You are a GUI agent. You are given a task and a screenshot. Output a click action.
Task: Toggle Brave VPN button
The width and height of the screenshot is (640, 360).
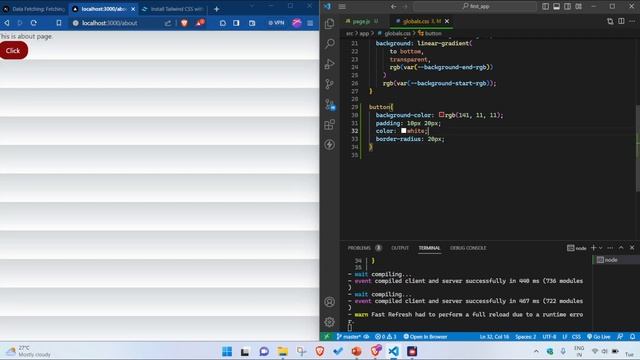tap(276, 23)
